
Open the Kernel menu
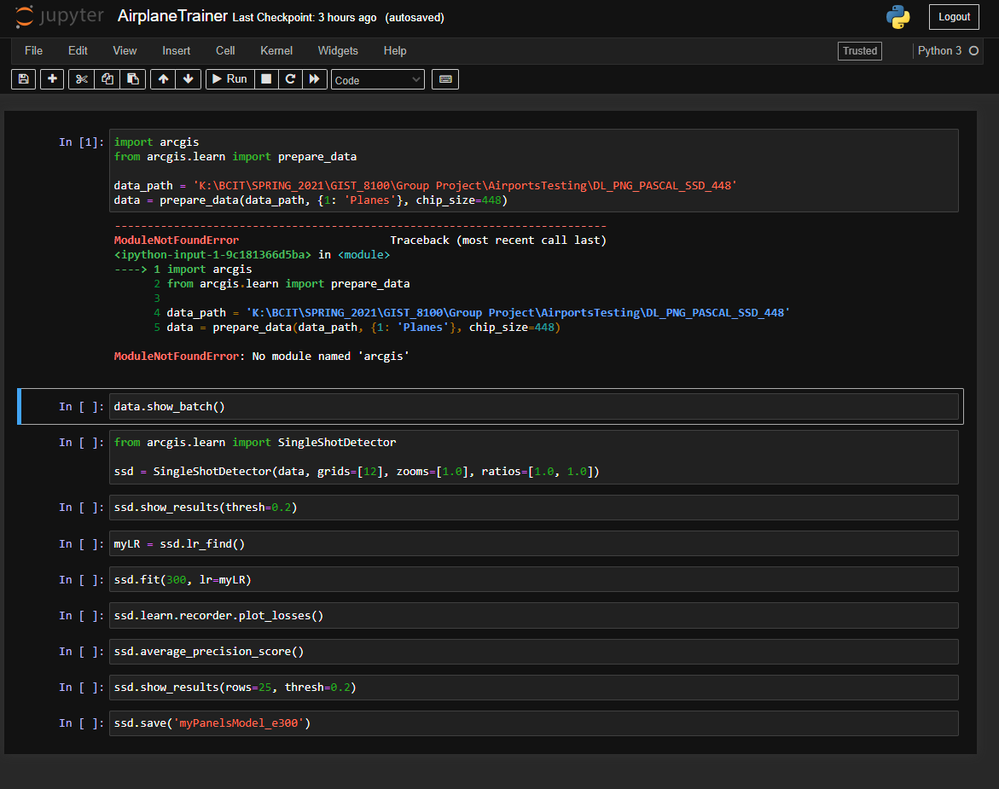pos(276,51)
